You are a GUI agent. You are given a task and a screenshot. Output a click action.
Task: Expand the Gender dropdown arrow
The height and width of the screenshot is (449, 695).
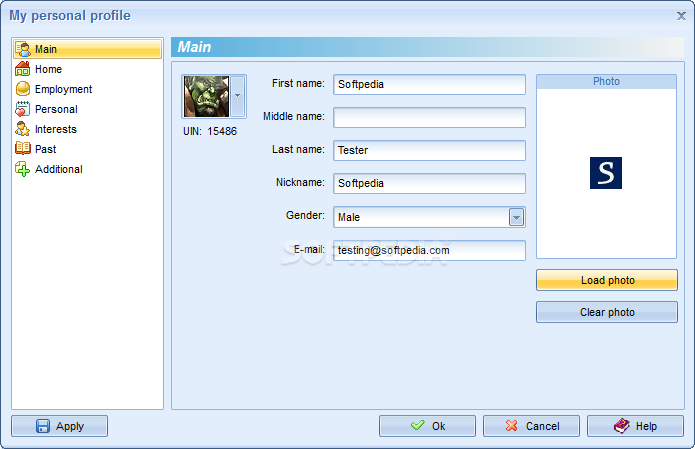tap(516, 217)
